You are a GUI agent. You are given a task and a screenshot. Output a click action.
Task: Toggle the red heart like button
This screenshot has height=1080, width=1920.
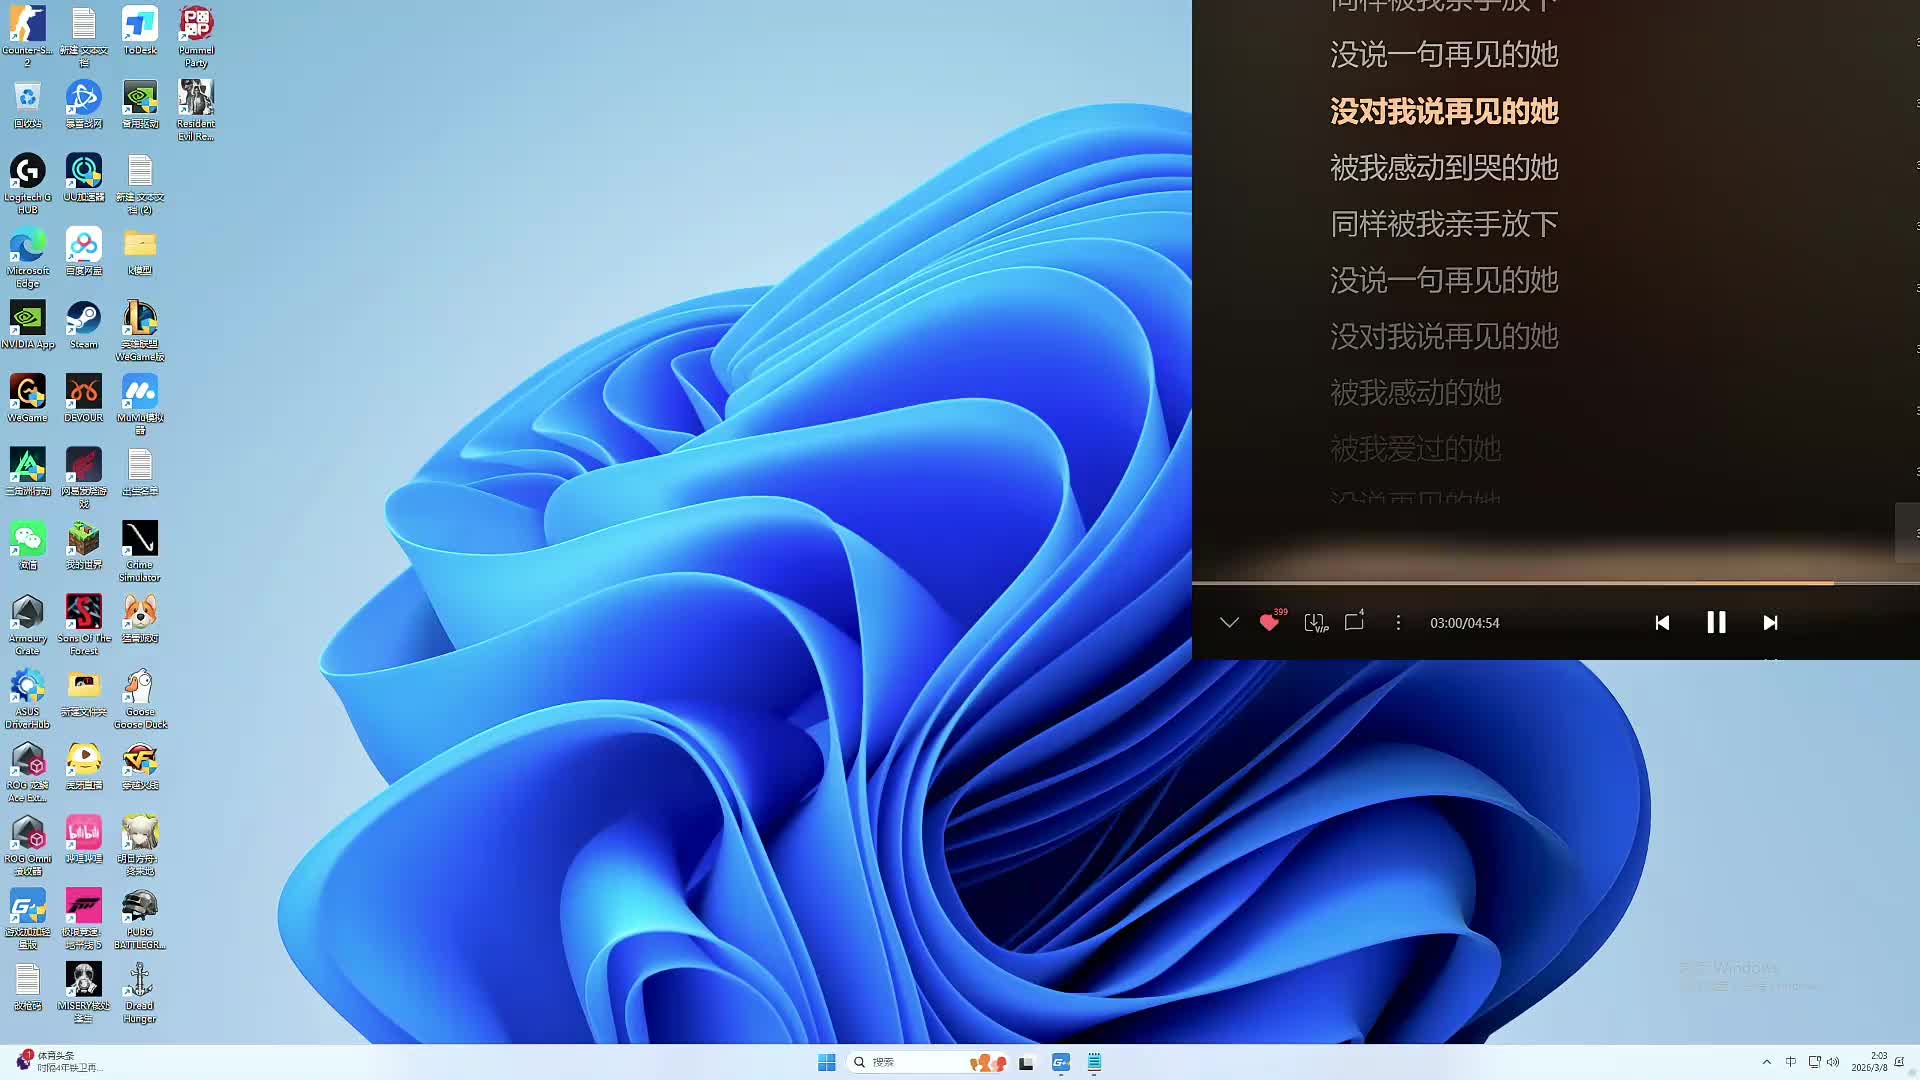pyautogui.click(x=1269, y=622)
